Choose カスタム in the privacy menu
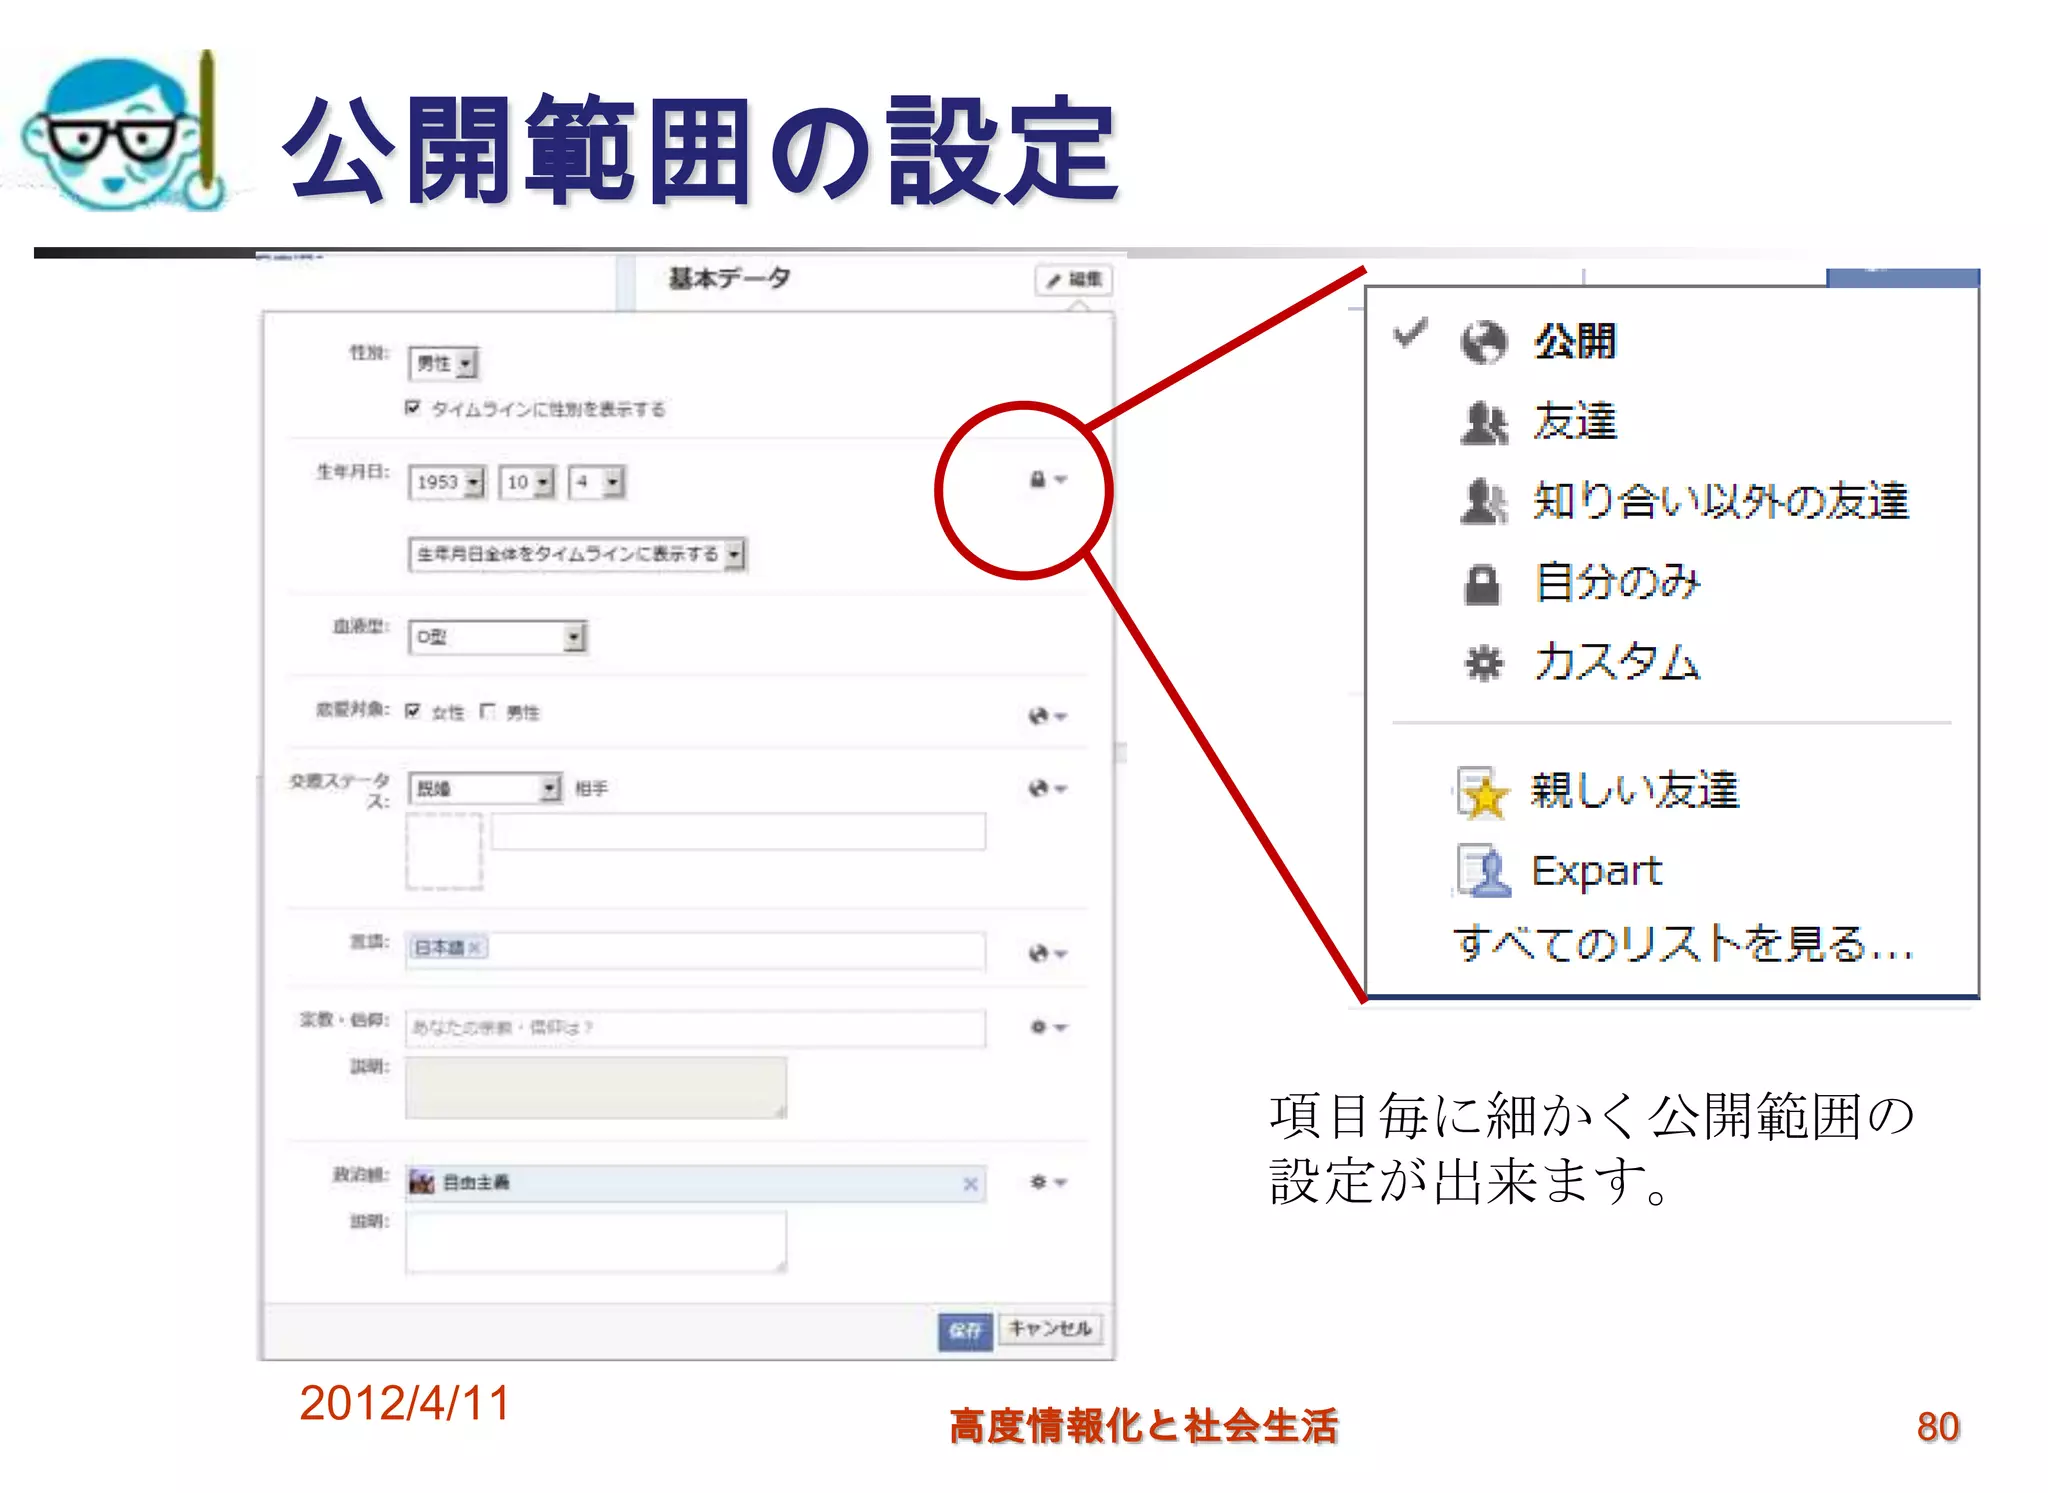The image size is (2048, 1493). point(1617,663)
